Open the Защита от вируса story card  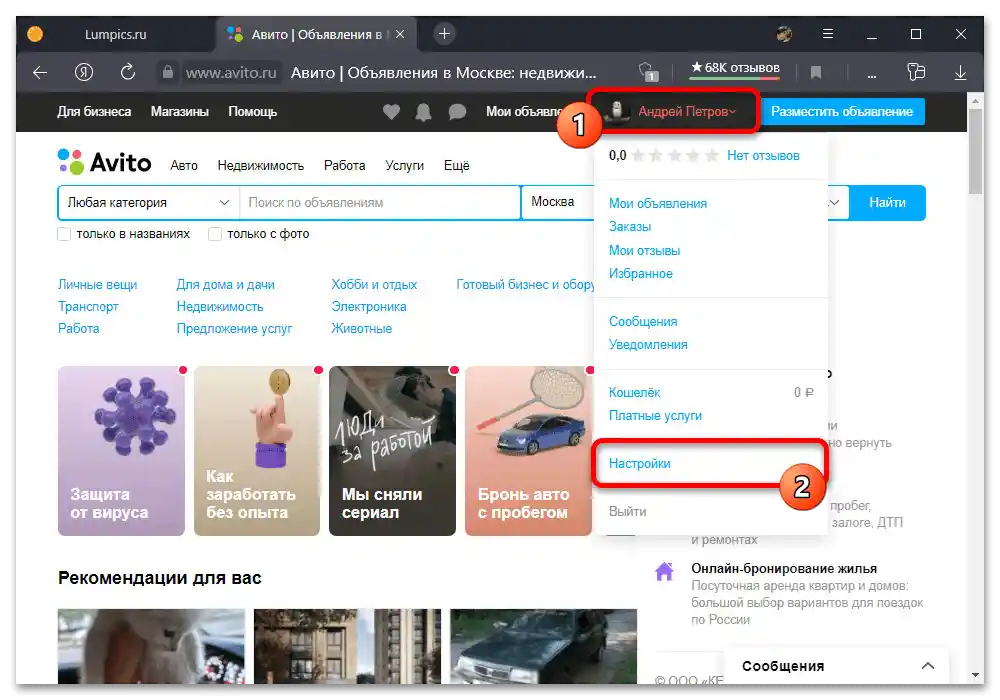point(121,451)
